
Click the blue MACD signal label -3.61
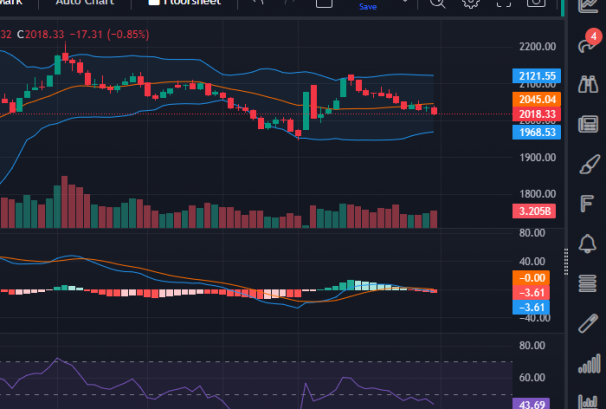point(531,307)
